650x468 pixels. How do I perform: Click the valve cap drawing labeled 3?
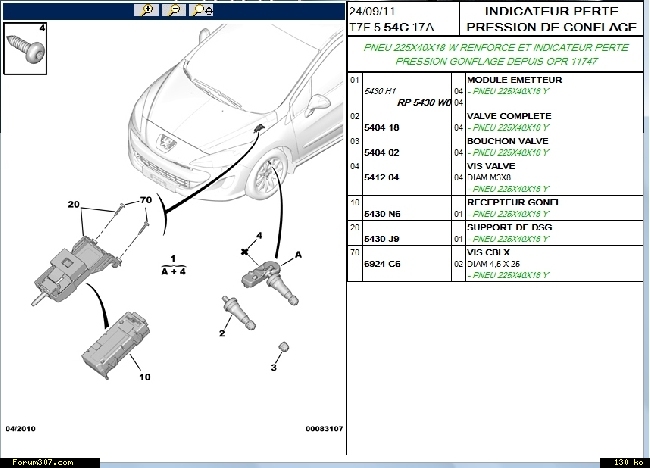[283, 347]
